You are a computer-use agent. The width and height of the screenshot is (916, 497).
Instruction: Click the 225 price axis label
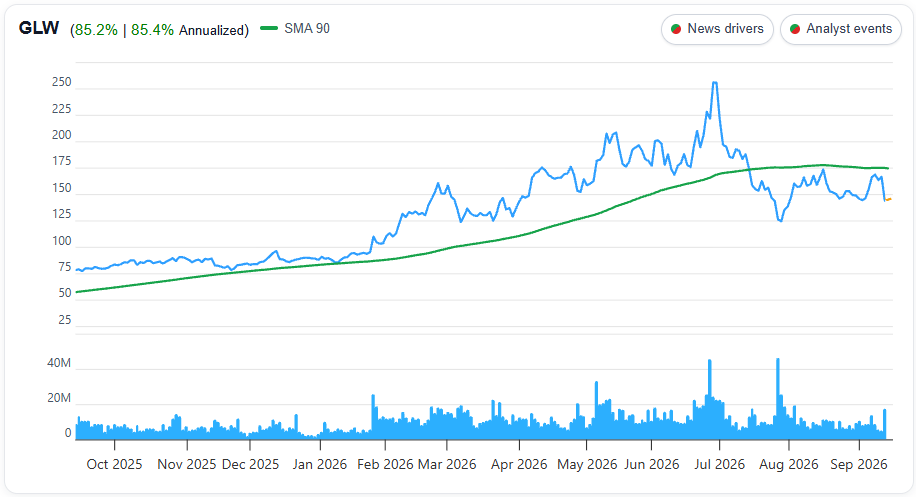[x=61, y=109]
